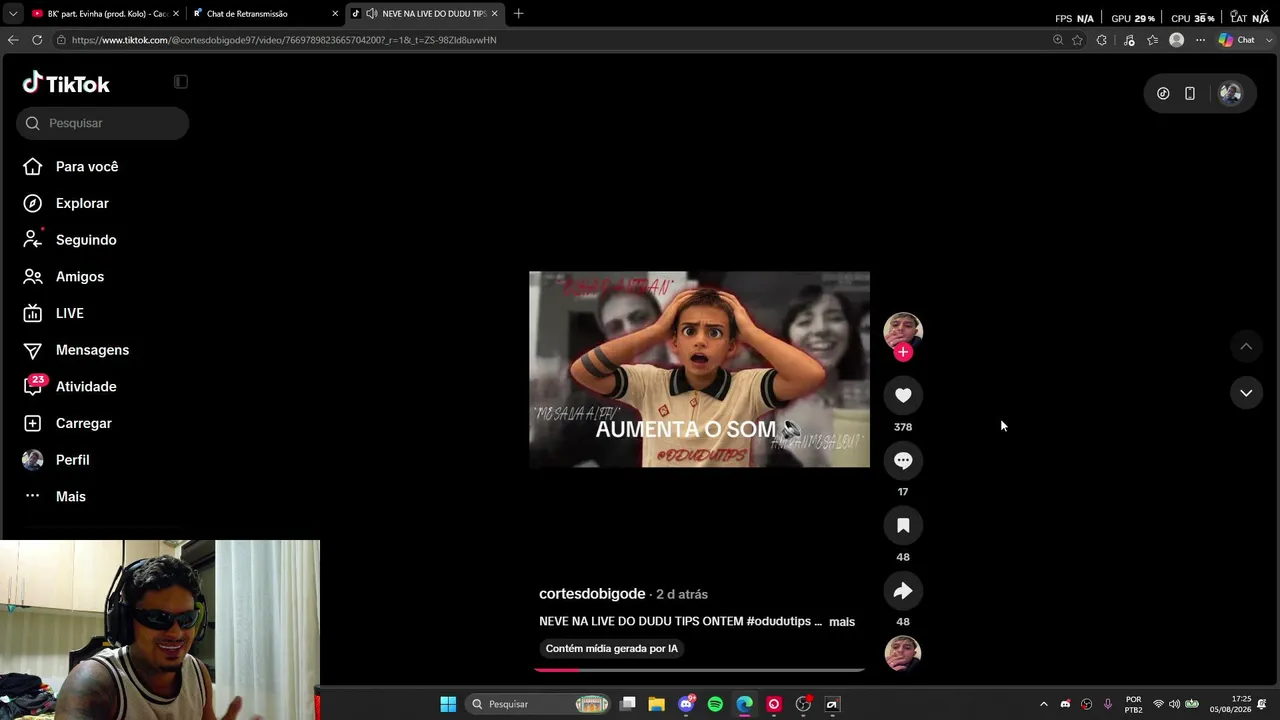Open the Explorar page

pyautogui.click(x=66, y=204)
